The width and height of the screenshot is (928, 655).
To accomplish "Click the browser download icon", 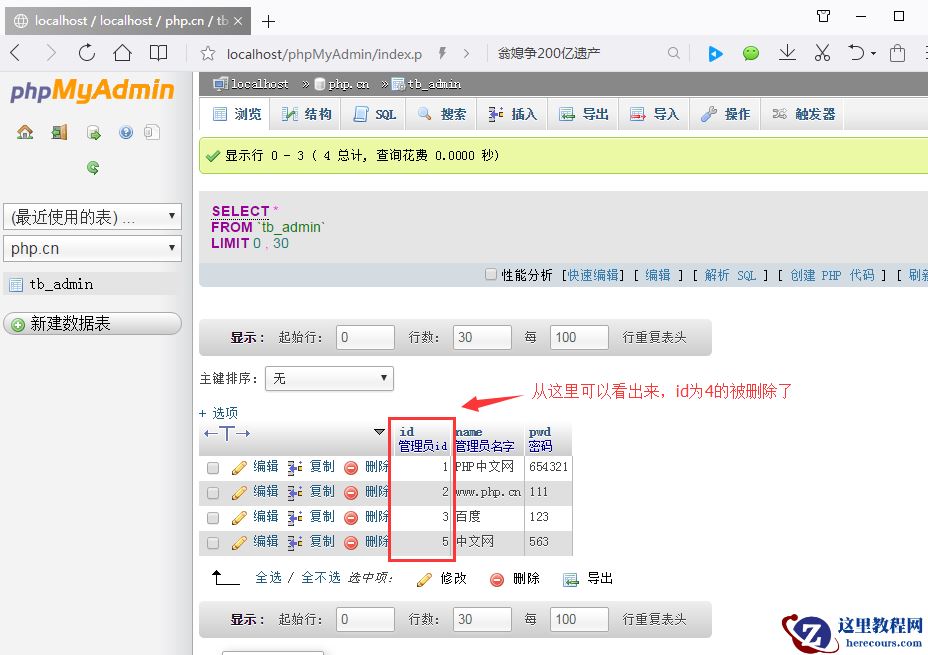I will click(787, 53).
